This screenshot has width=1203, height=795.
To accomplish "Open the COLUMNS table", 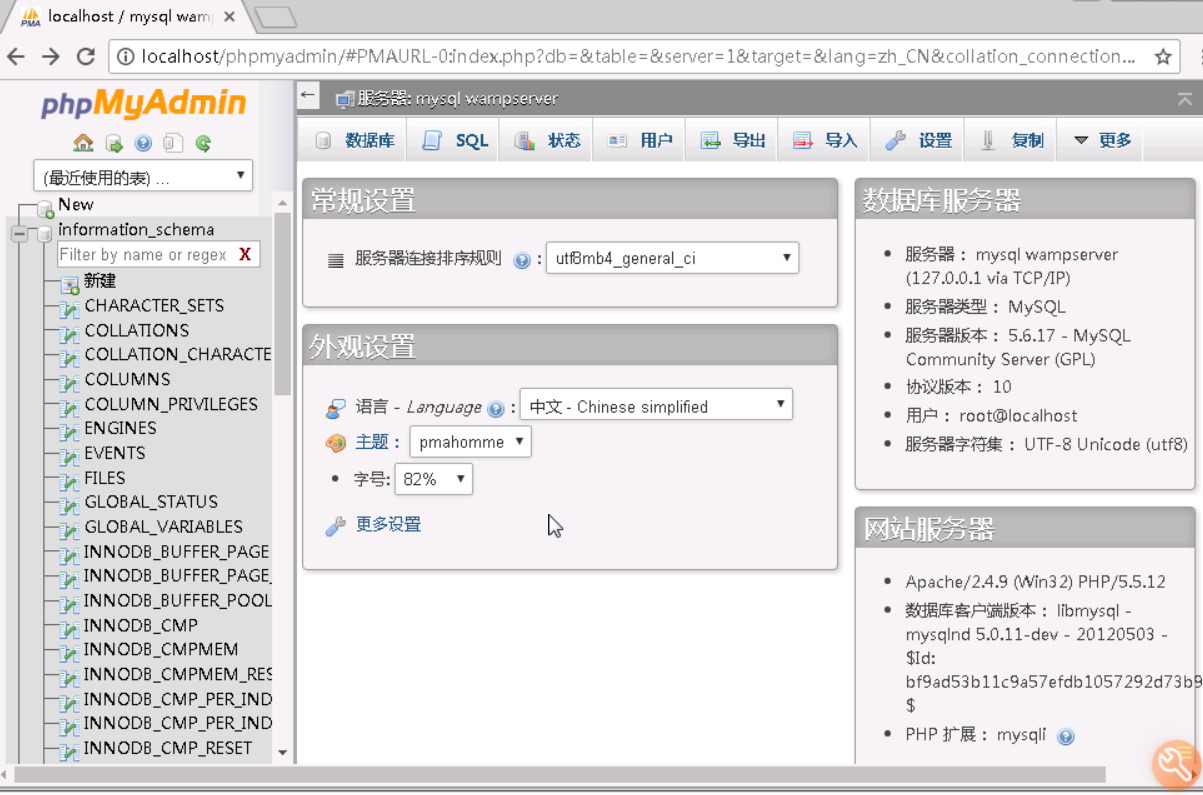I will 127,379.
